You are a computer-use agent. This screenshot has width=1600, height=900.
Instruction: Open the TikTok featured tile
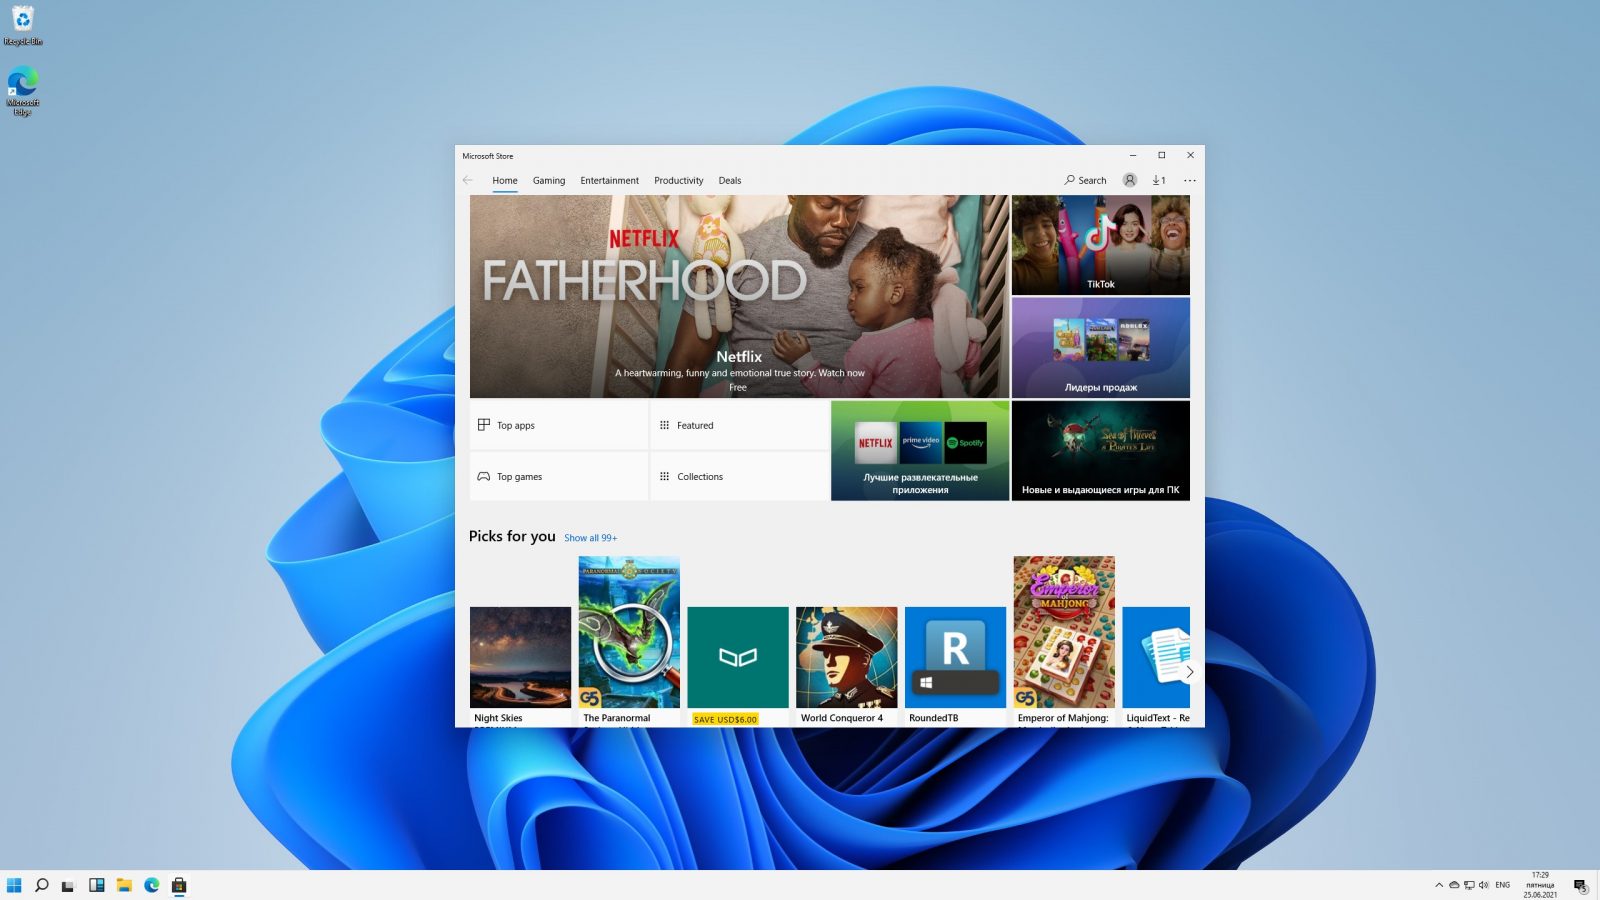click(1101, 245)
